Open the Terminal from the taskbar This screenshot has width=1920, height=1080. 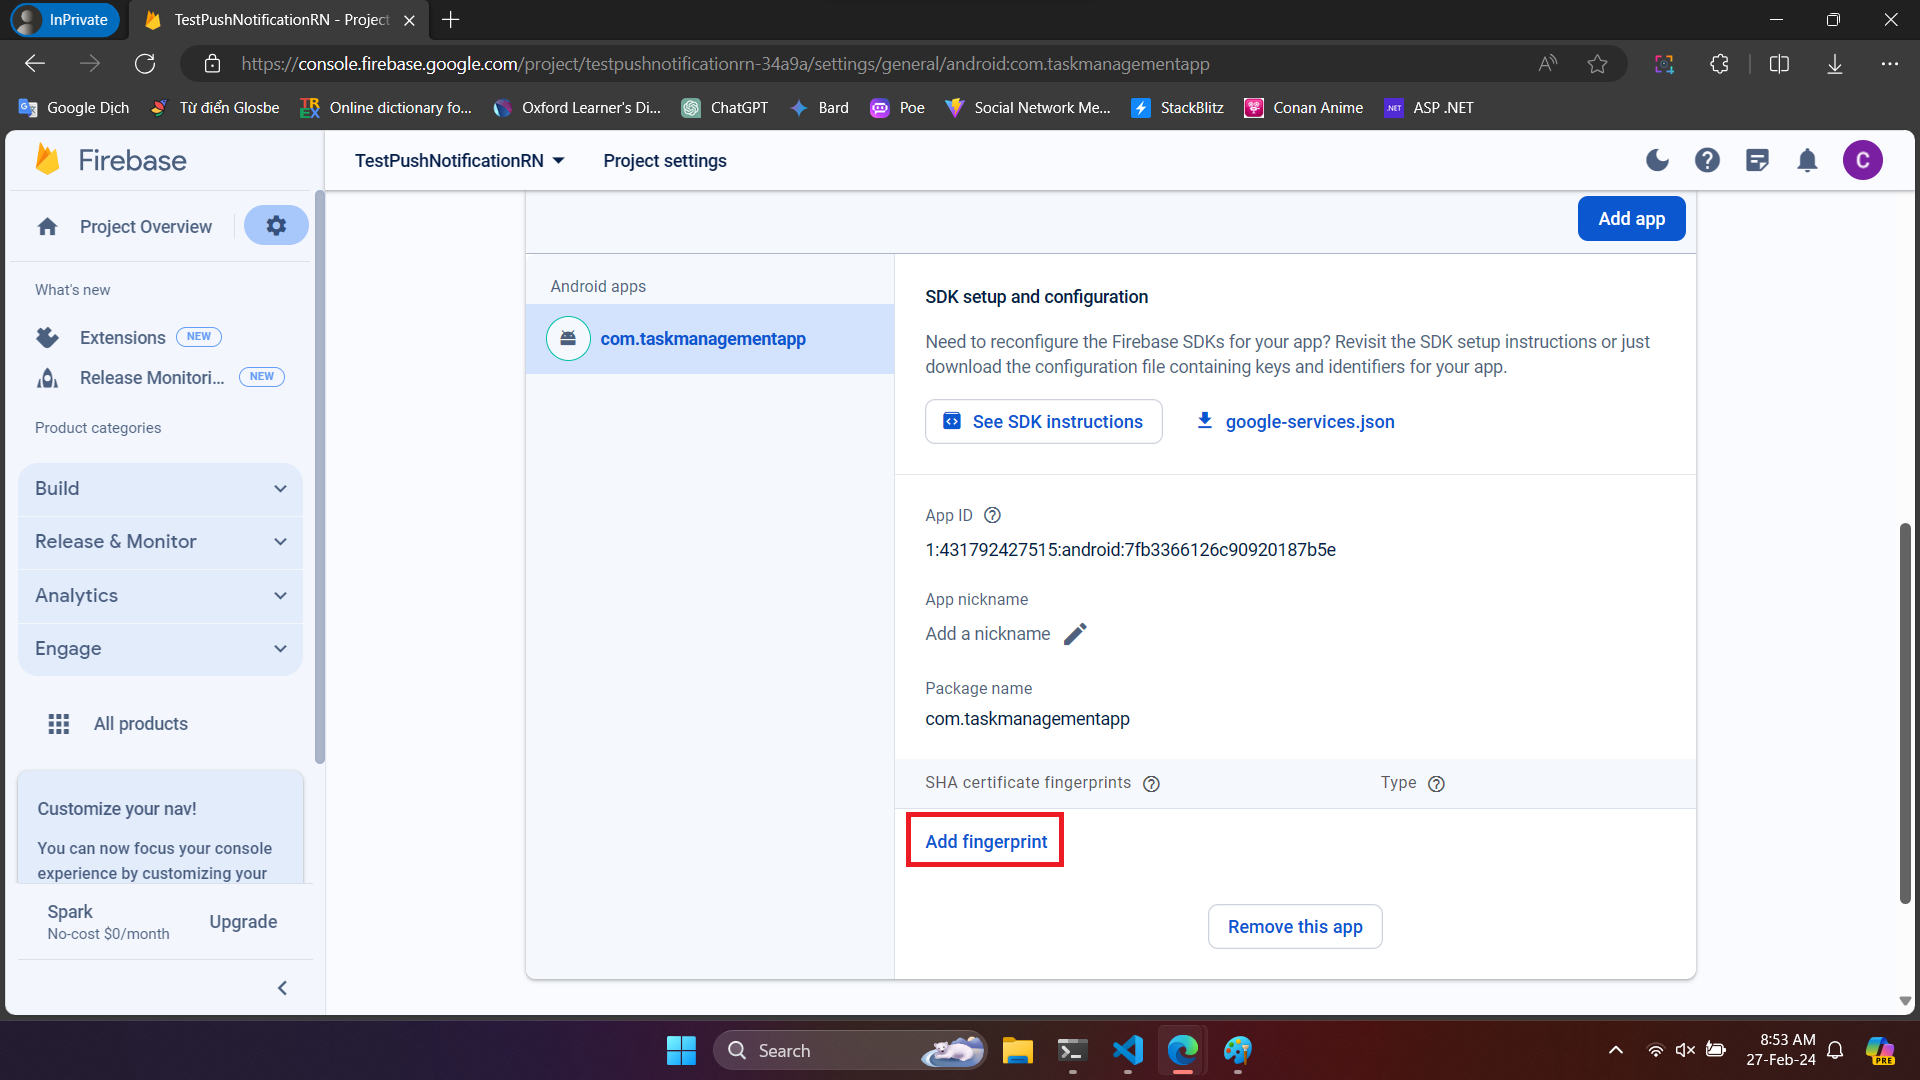(1073, 1051)
